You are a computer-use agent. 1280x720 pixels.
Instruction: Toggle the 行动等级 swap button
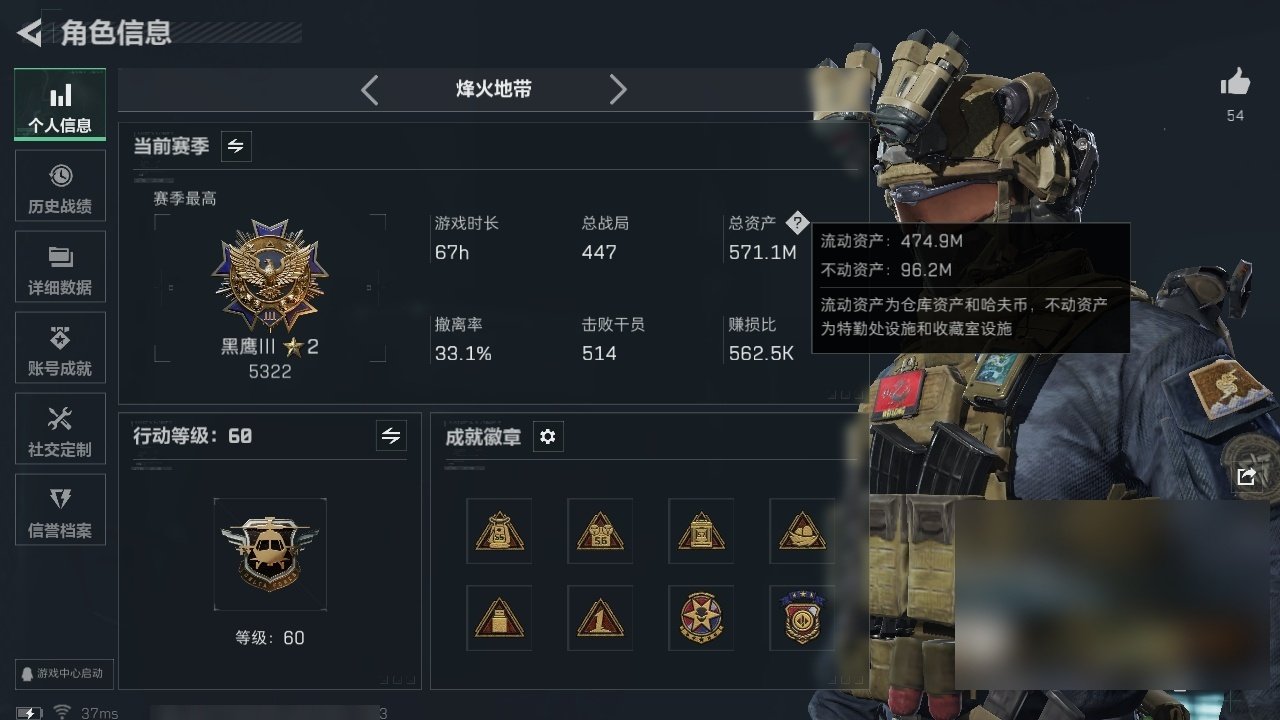tap(391, 436)
